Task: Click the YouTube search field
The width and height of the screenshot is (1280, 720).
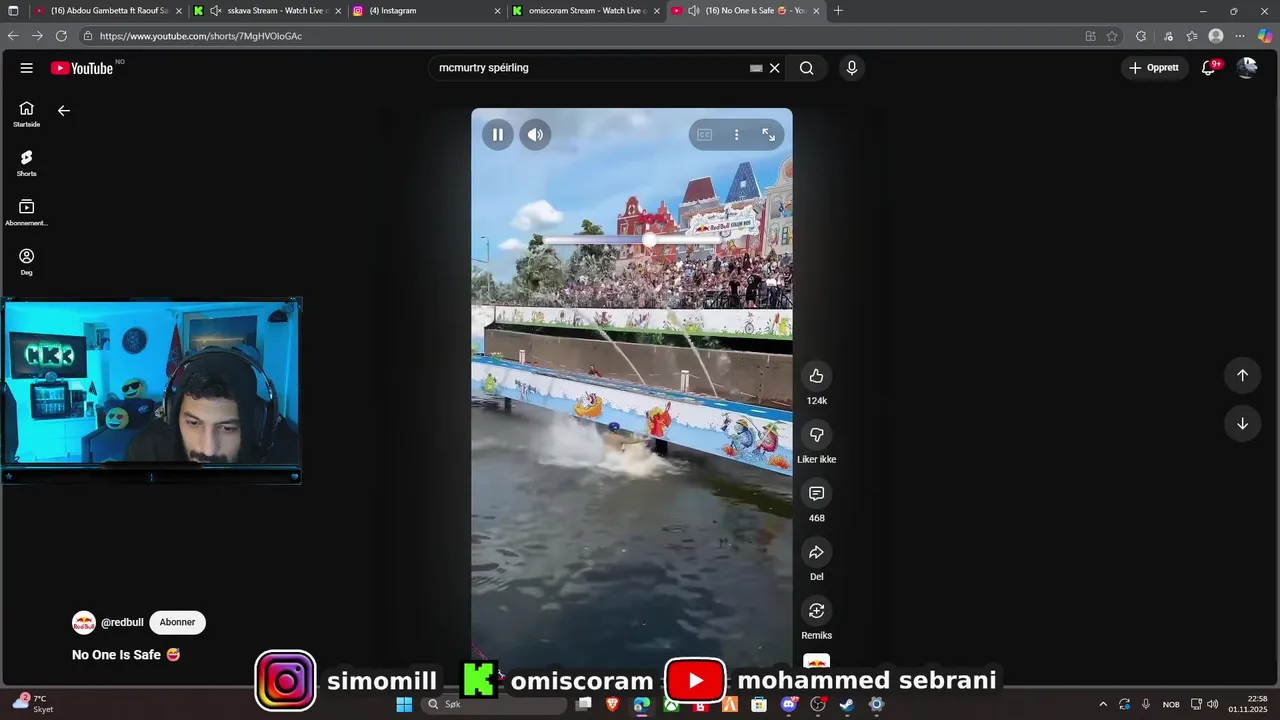Action: [x=590, y=68]
